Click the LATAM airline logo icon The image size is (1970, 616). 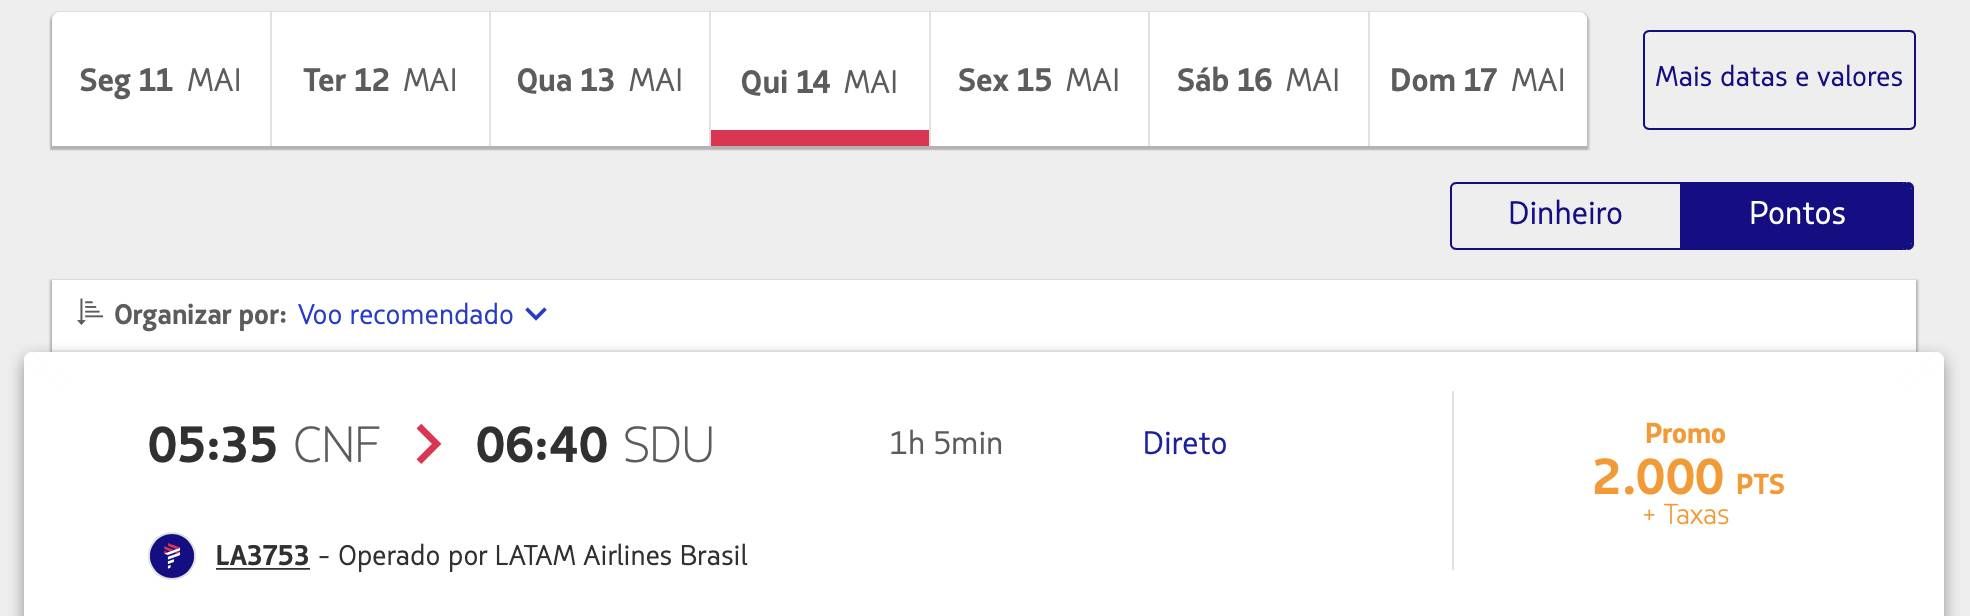[172, 556]
